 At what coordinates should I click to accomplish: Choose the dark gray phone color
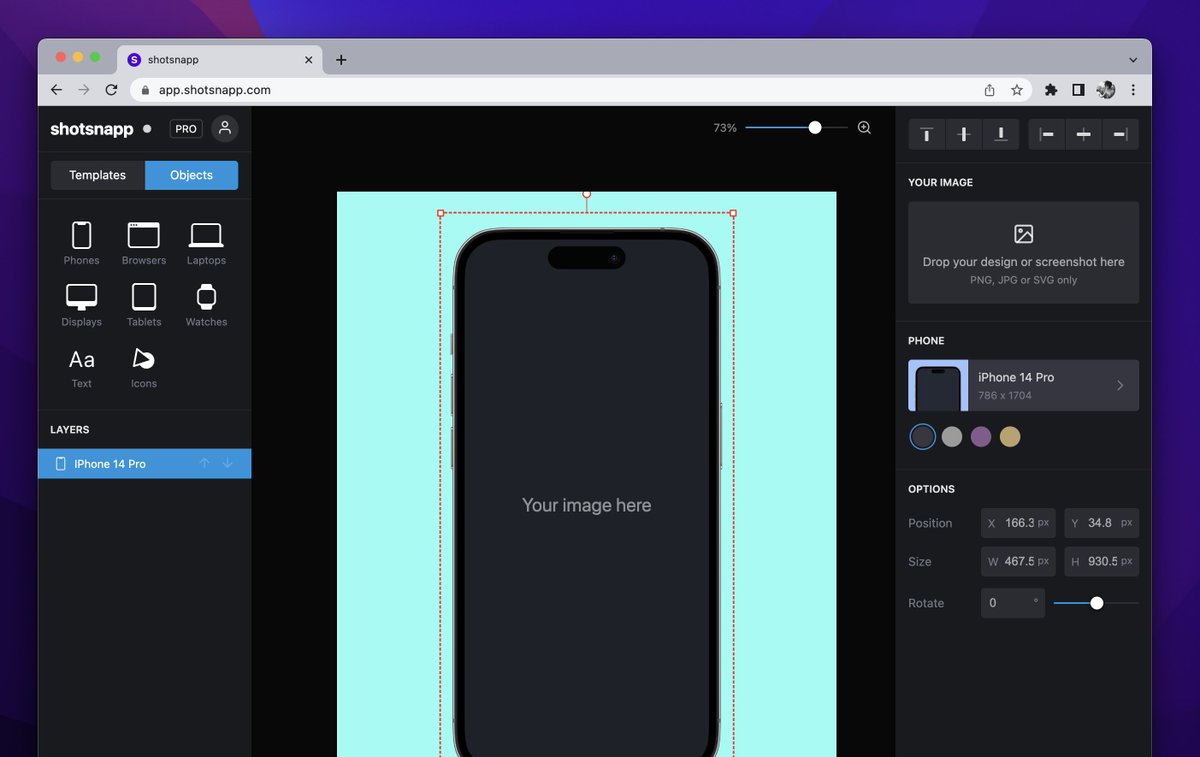[922, 437]
